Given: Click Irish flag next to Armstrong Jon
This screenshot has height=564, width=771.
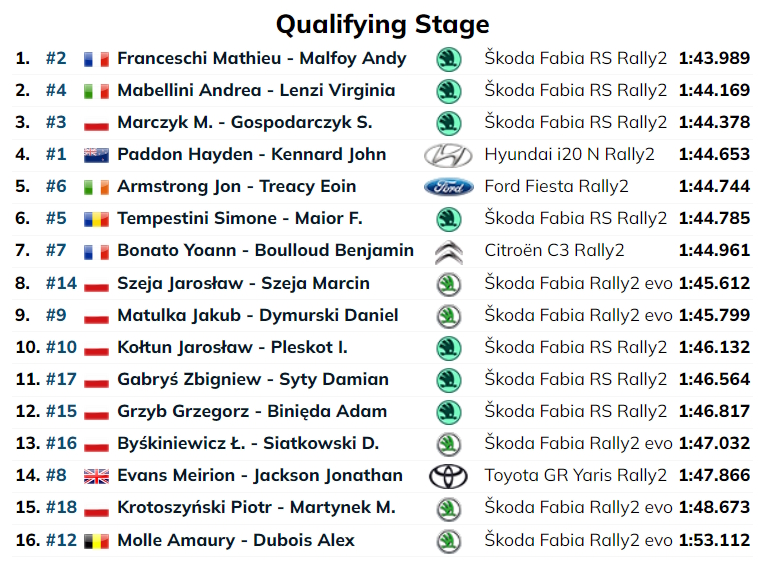Looking at the screenshot, I should (96, 187).
